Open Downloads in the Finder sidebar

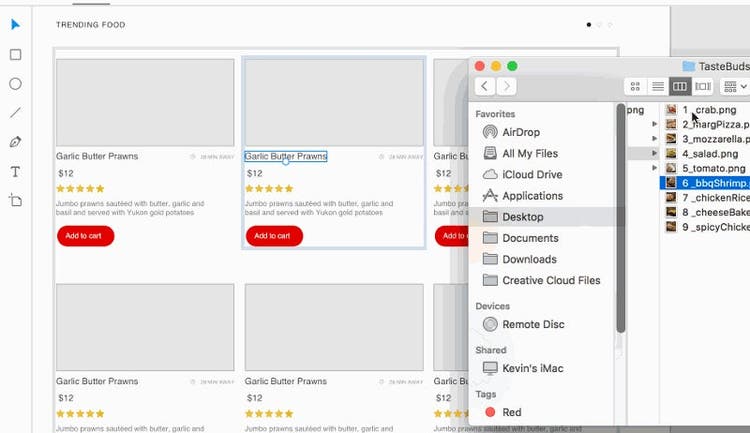point(529,259)
